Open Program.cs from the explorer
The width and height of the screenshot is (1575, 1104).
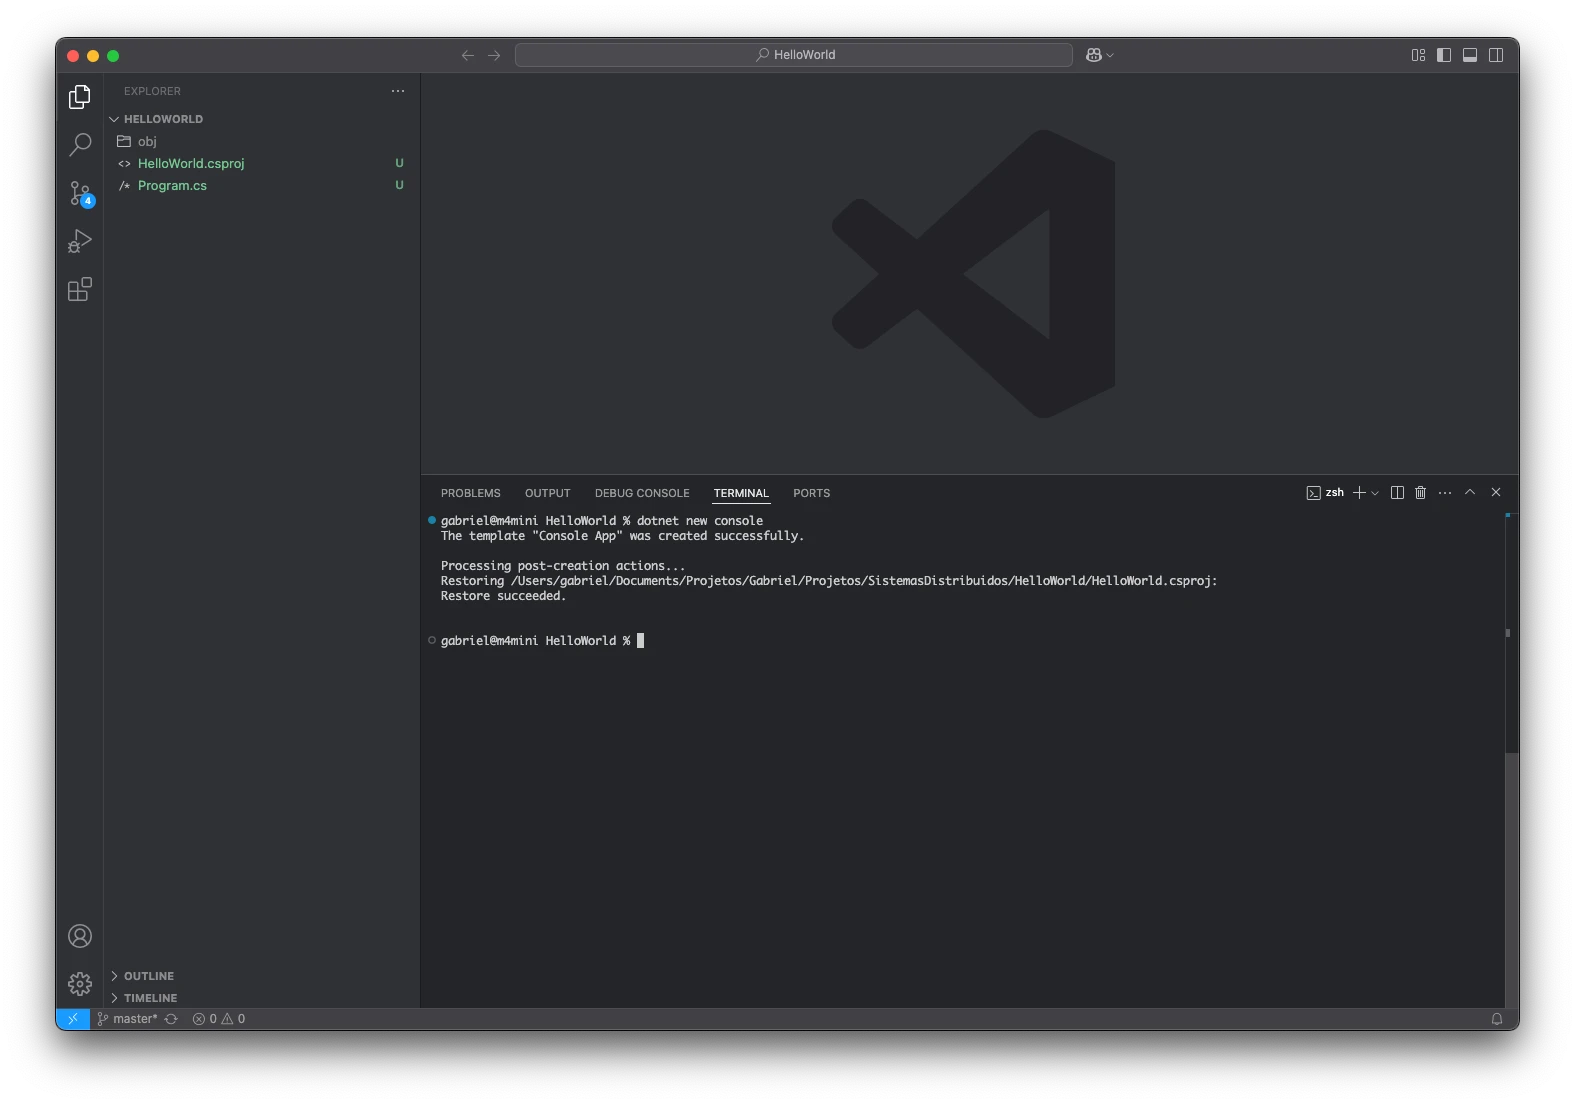coord(172,186)
